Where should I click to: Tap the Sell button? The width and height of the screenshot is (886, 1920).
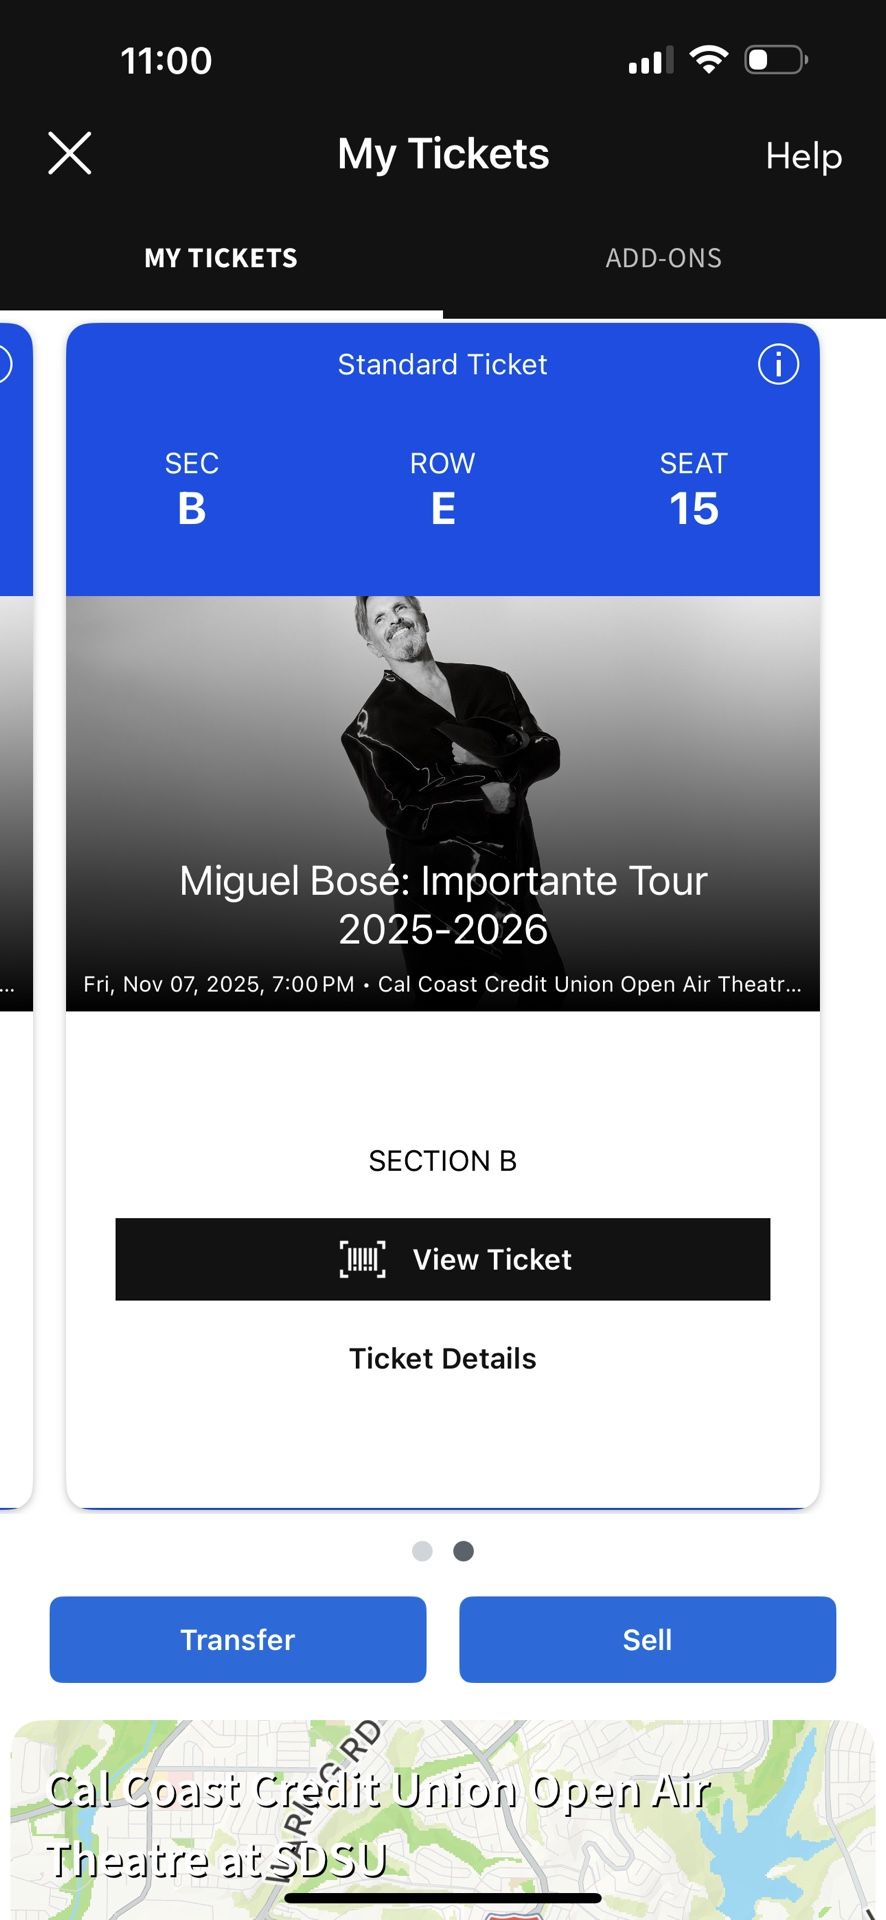coord(647,1640)
